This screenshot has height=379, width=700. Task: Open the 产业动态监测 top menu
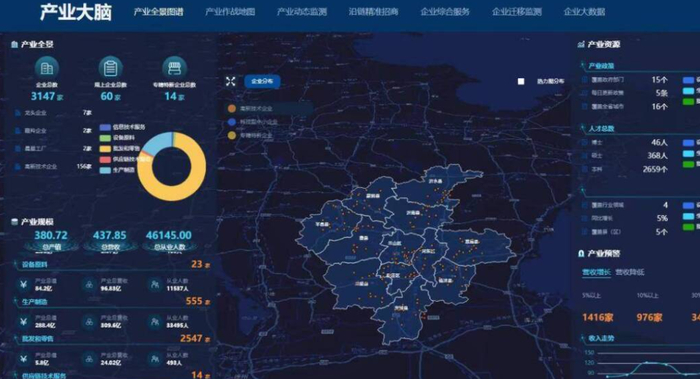[302, 12]
